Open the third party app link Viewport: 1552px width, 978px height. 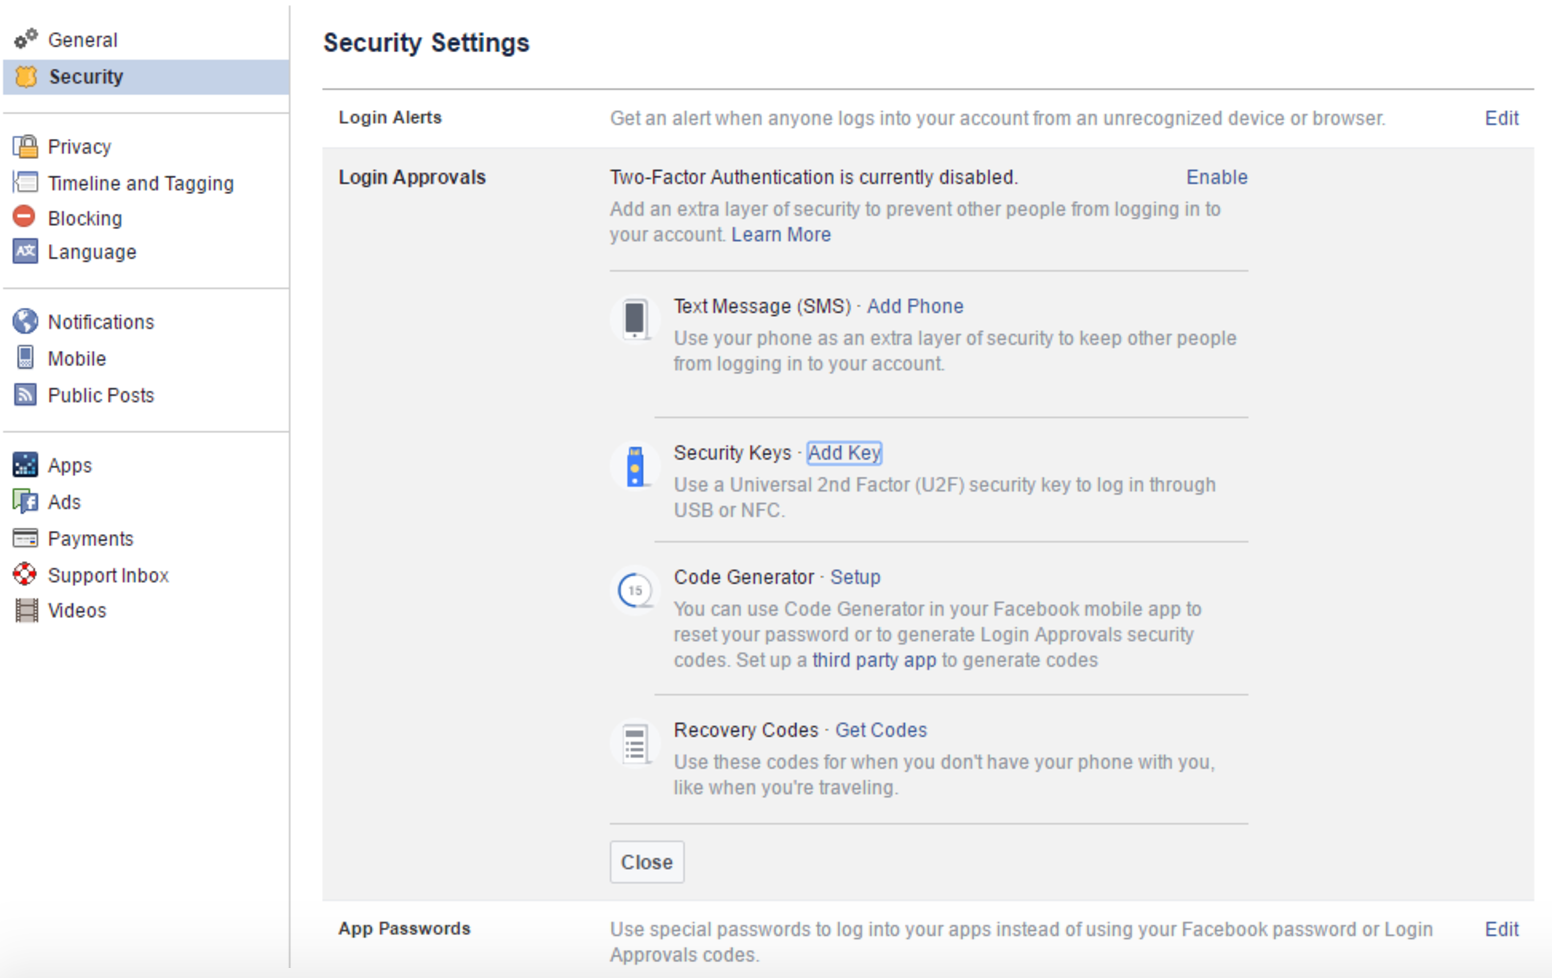(x=873, y=660)
